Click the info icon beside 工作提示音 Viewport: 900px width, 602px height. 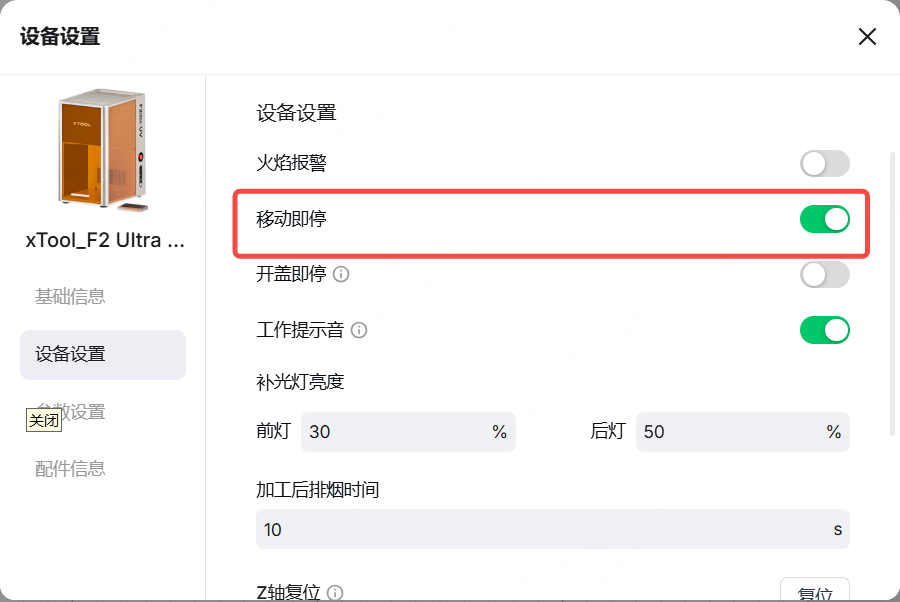[x=360, y=330]
